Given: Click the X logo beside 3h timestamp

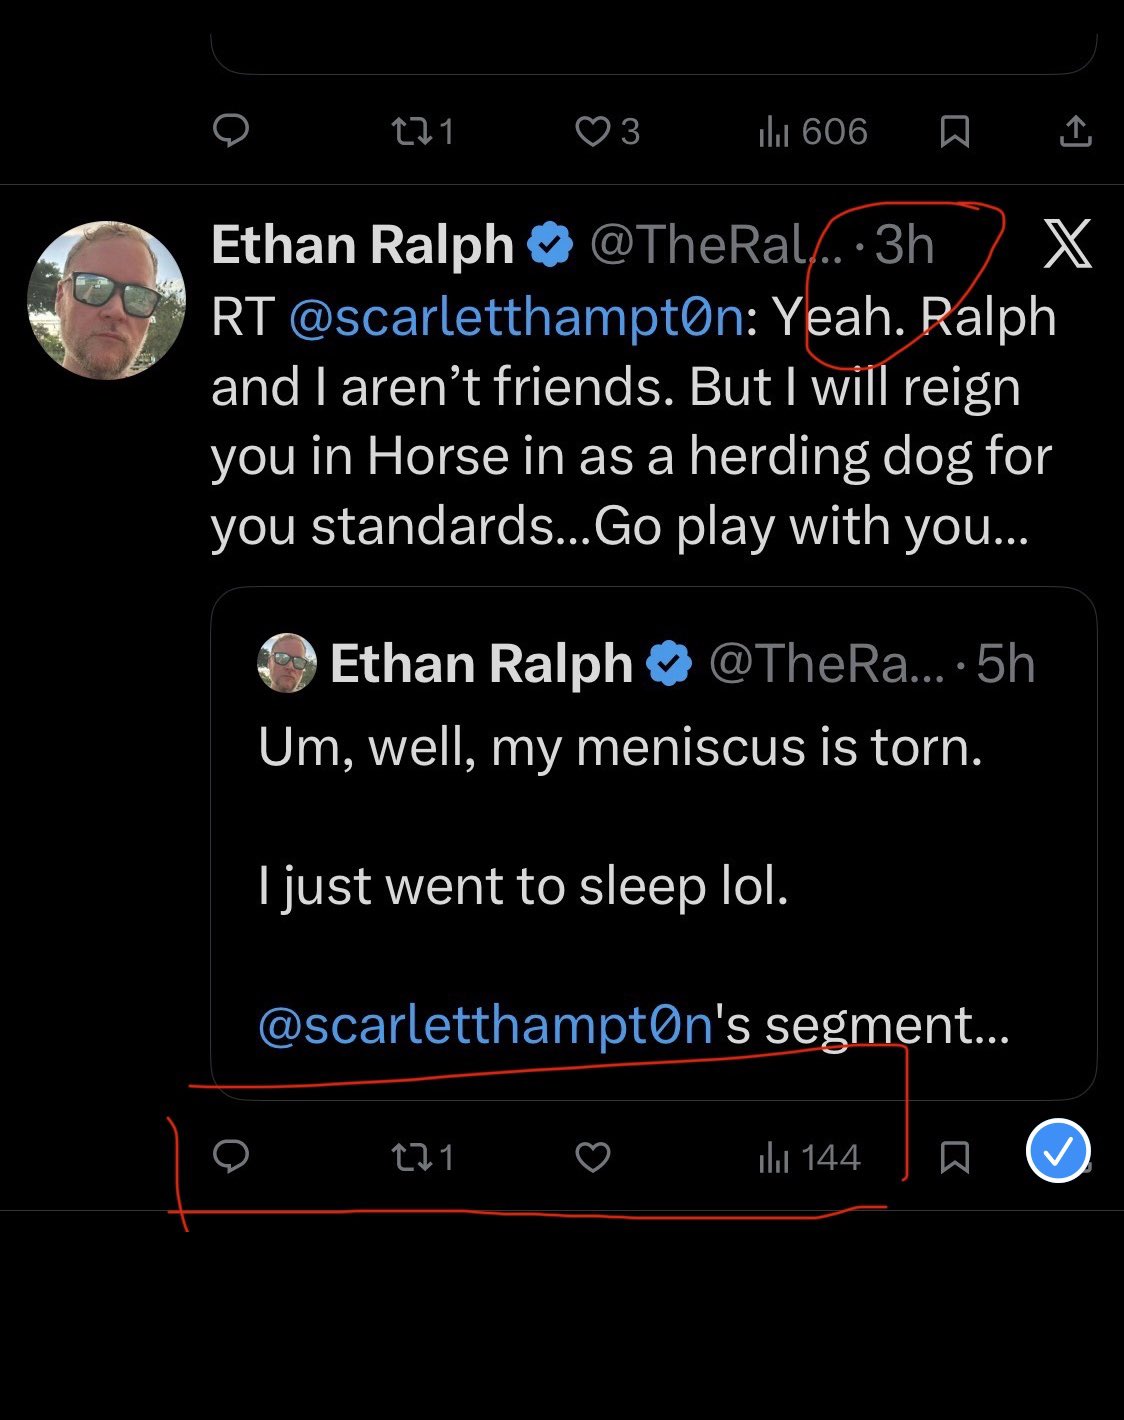Looking at the screenshot, I should click(x=1067, y=244).
